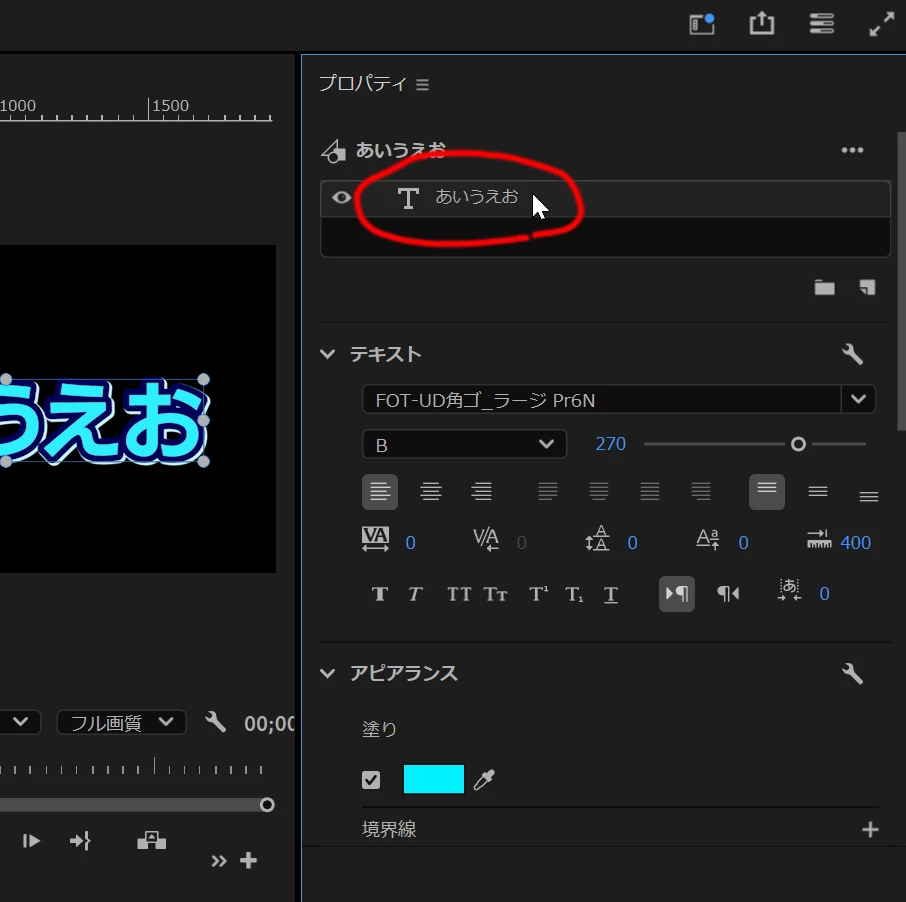
Task: Toggle underline text style
Action: point(611,595)
